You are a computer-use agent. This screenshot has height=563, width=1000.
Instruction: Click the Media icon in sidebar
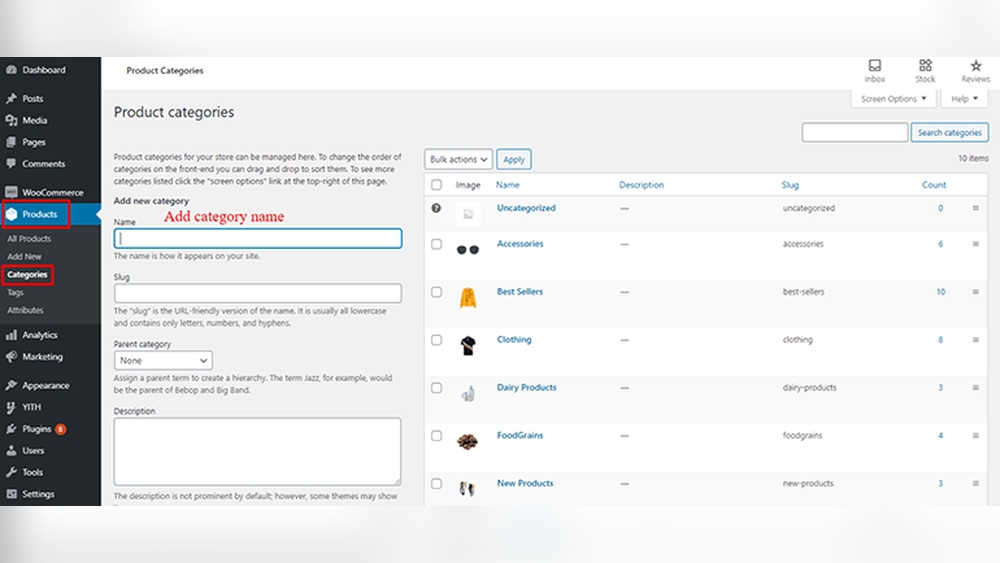tap(11, 121)
